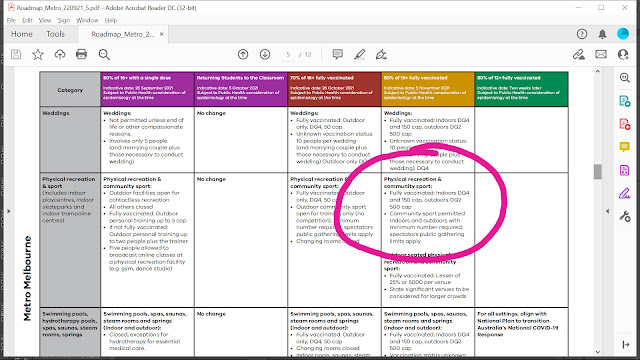This screenshot has height=360, width=640.
Task: Click "No change" in Physical recreation row
Action: click(211, 179)
